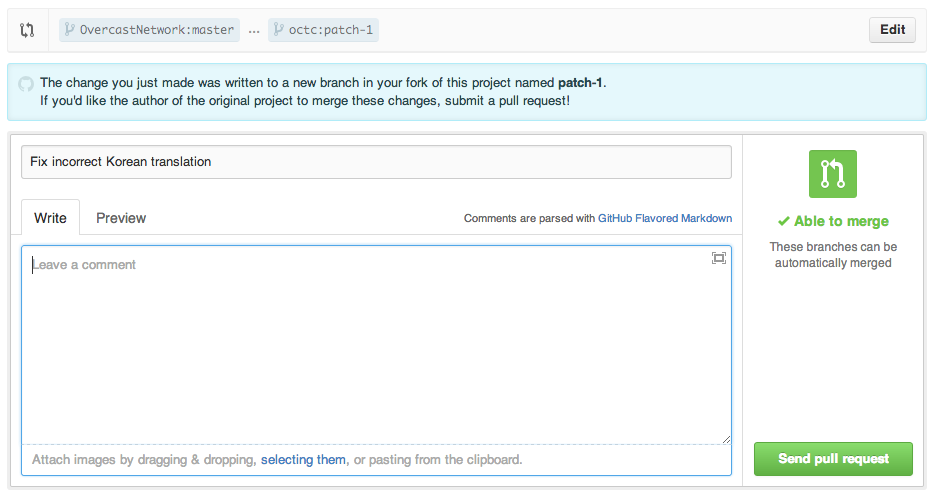Click the branch icon beside OvercastNetwork:master
This screenshot has height=496, width=935.
(70, 30)
